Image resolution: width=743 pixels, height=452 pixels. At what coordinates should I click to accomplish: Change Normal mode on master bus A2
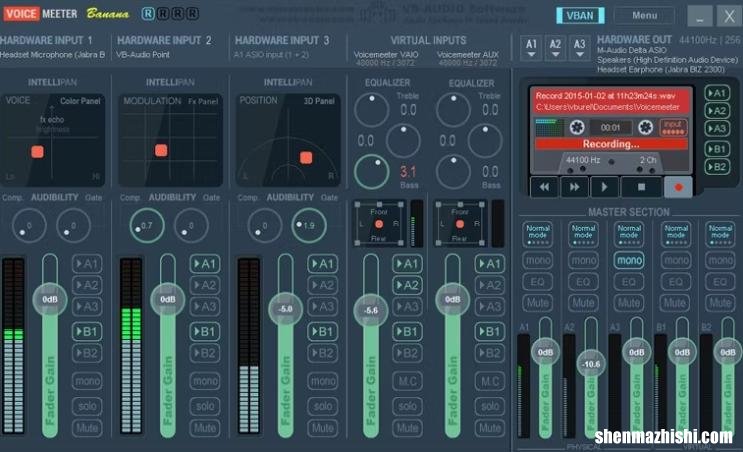pos(583,234)
